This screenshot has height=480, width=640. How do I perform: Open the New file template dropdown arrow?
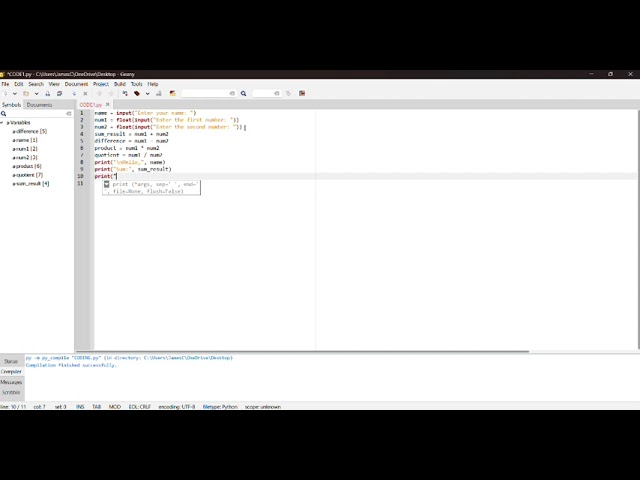15,93
